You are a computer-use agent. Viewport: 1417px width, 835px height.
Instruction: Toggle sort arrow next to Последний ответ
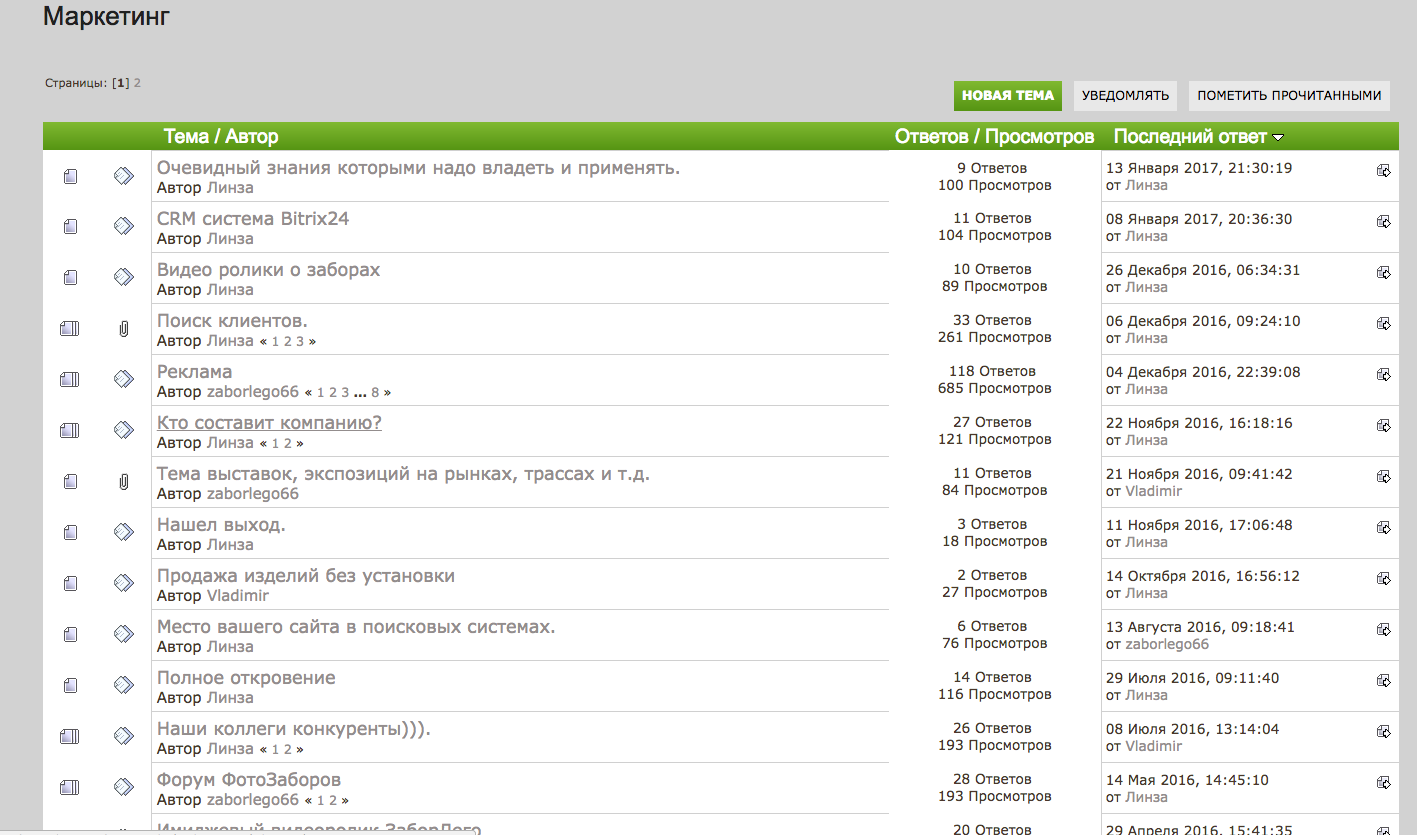(x=1278, y=138)
